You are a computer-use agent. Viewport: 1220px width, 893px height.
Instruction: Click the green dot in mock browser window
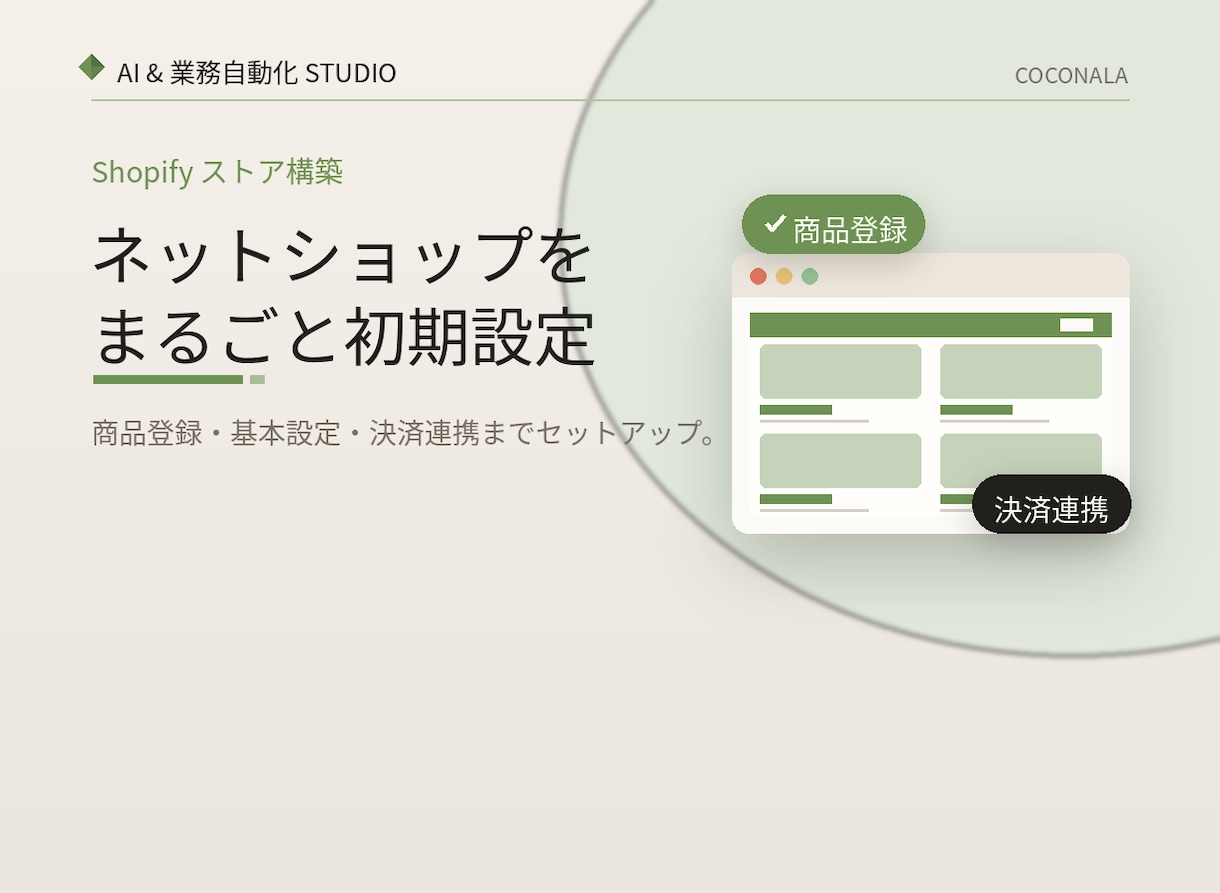(810, 276)
